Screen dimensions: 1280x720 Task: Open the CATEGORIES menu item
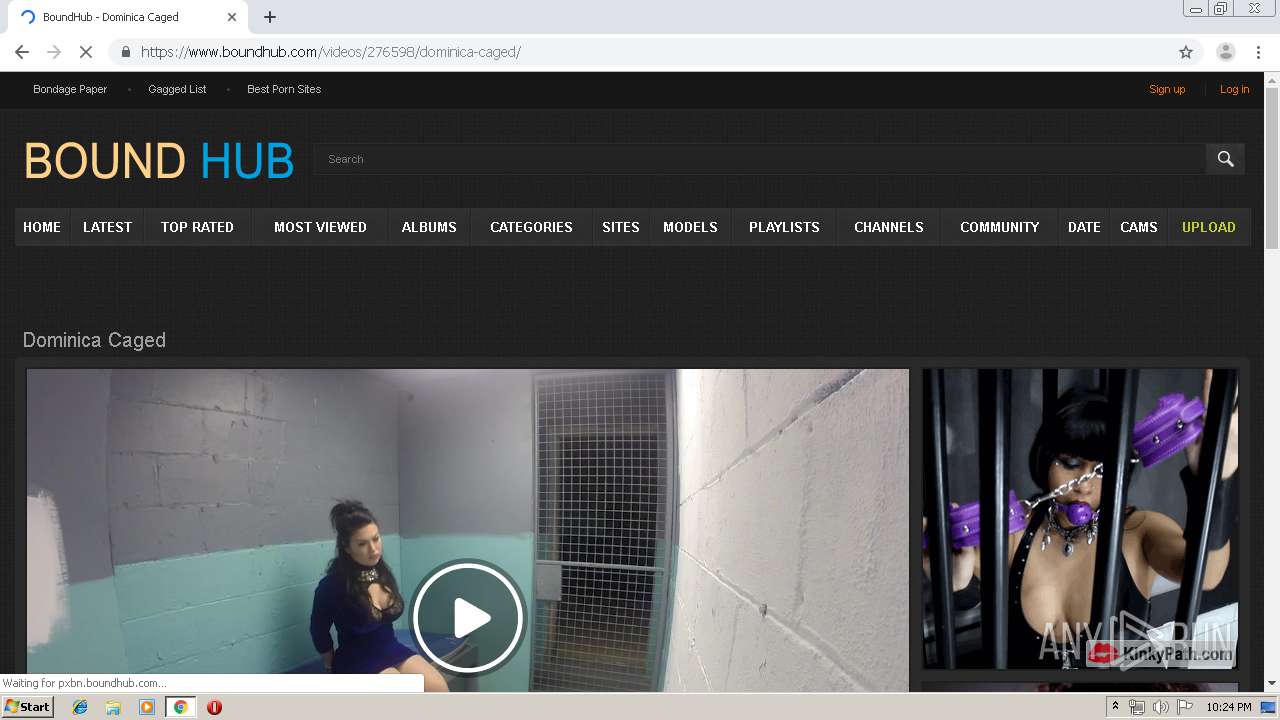(x=531, y=227)
